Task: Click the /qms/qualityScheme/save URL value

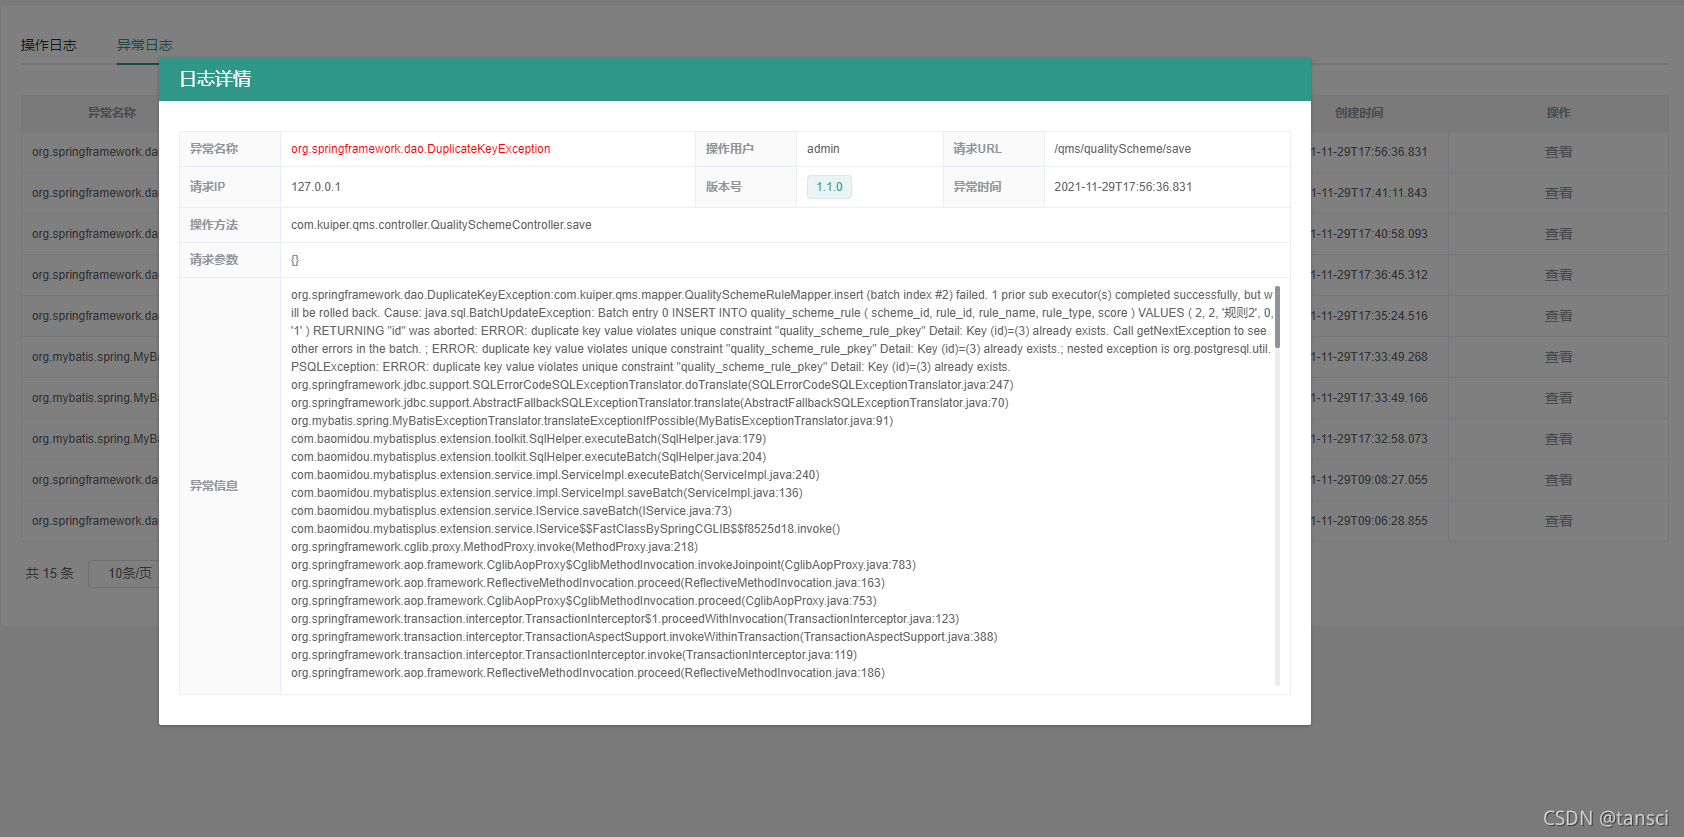Action: pyautogui.click(x=1122, y=149)
